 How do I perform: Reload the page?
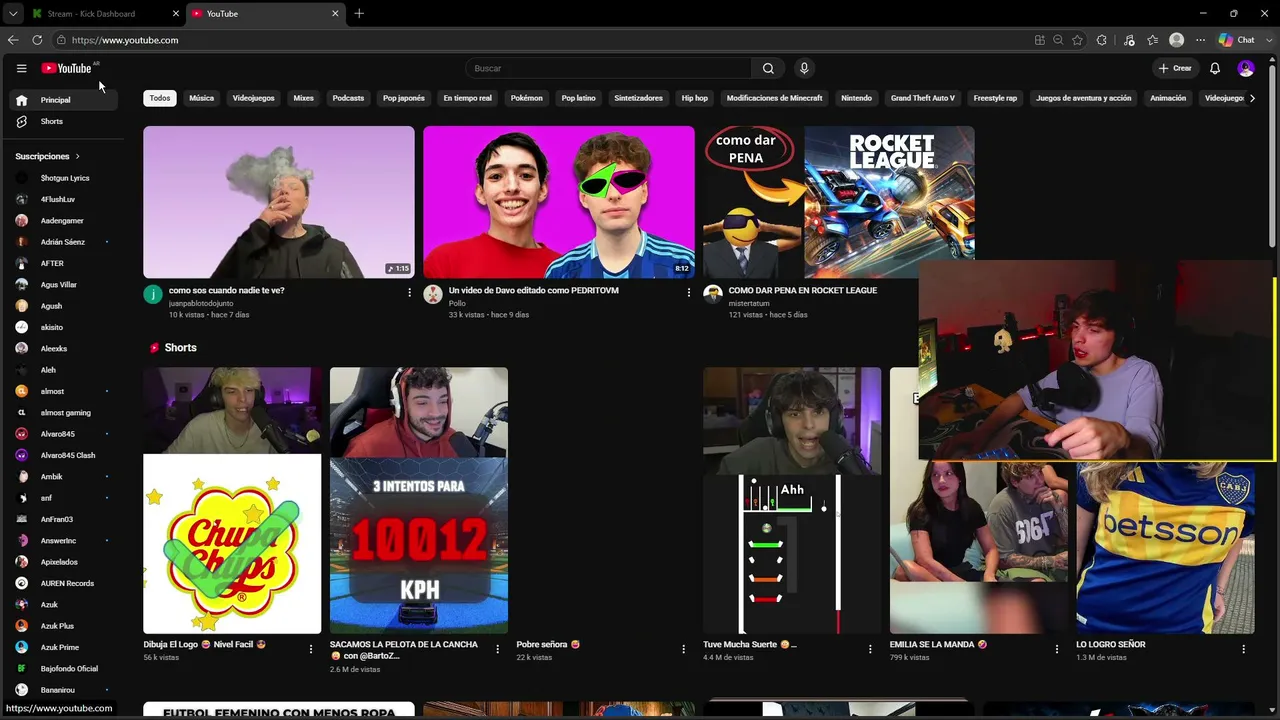[37, 40]
